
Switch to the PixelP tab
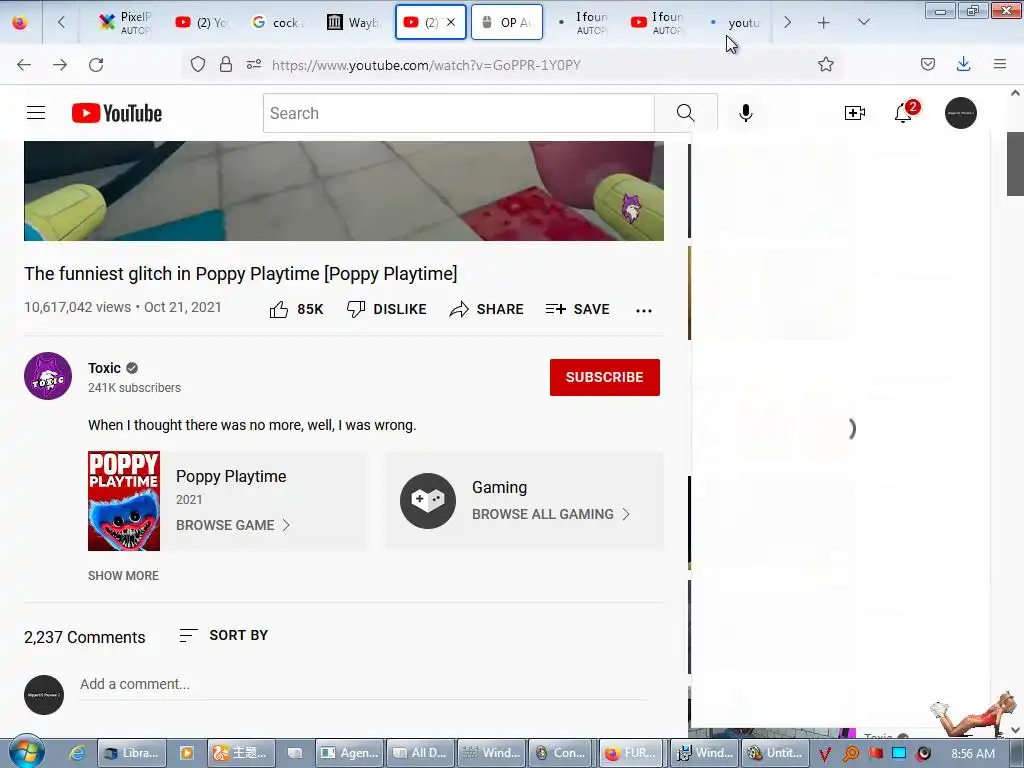124,22
